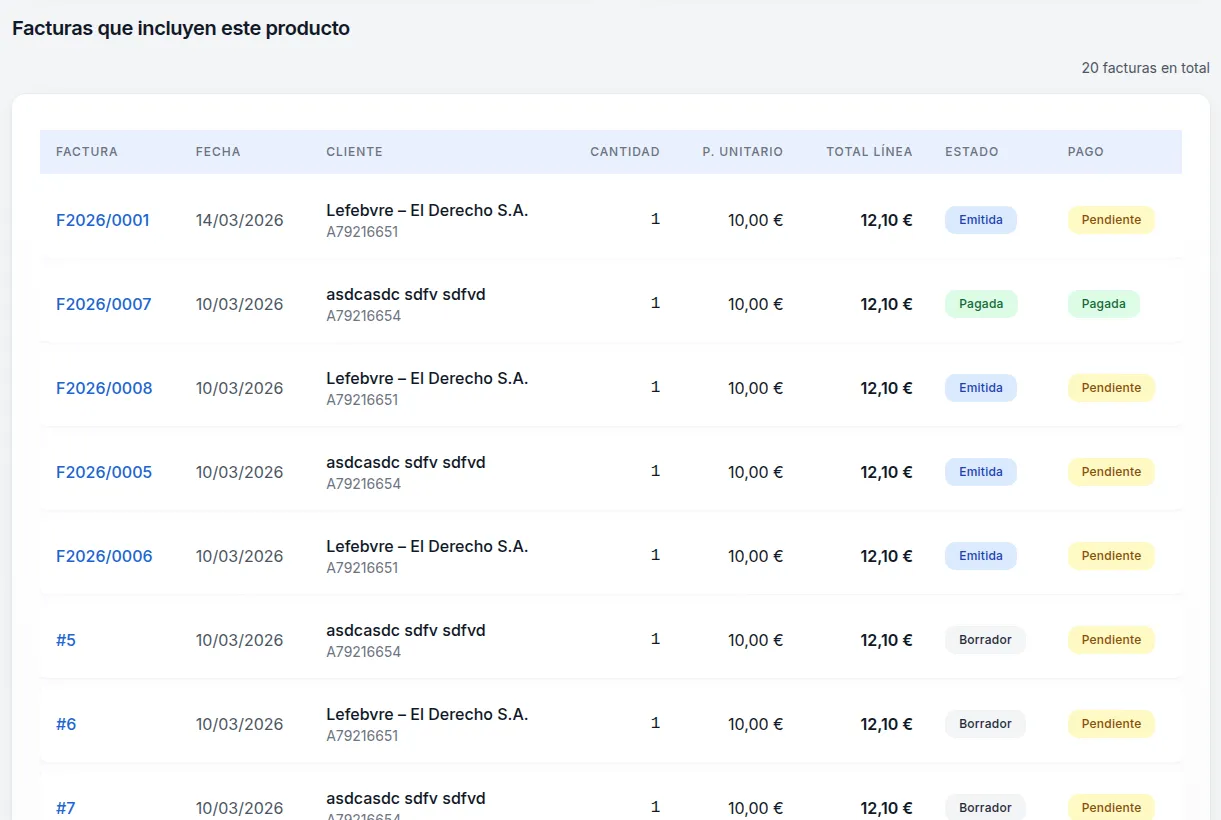Open invoice F2026/0001
This screenshot has width=1221, height=820.
point(103,220)
